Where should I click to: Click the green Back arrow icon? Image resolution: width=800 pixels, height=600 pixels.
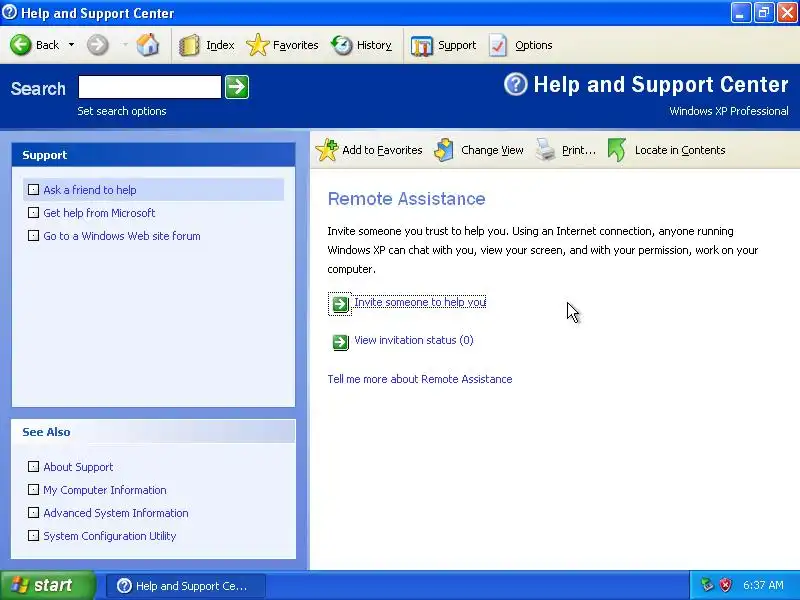(x=21, y=45)
